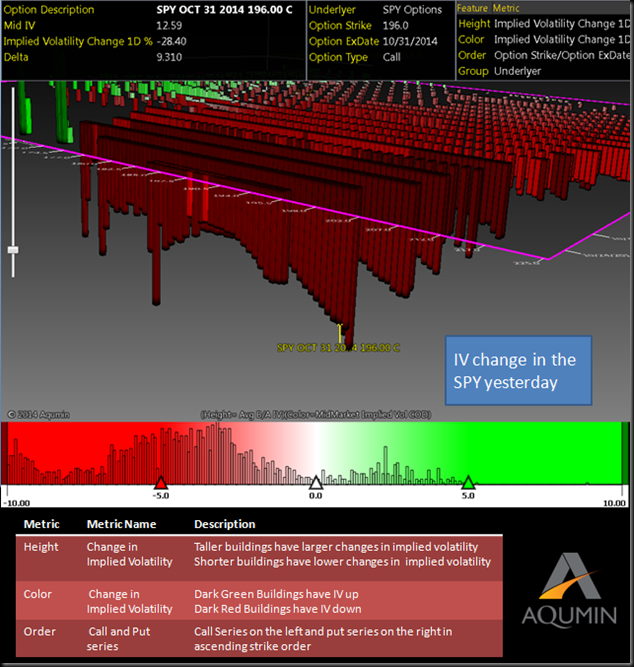This screenshot has height=667, width=634.
Task: Click the vertical zoom slider handle
Action: tap(13, 250)
